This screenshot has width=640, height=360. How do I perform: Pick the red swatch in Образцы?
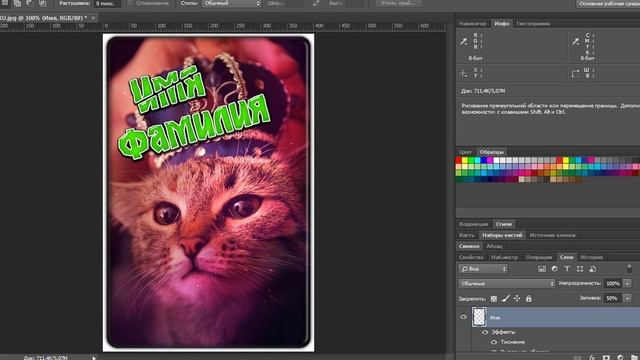(x=458, y=160)
